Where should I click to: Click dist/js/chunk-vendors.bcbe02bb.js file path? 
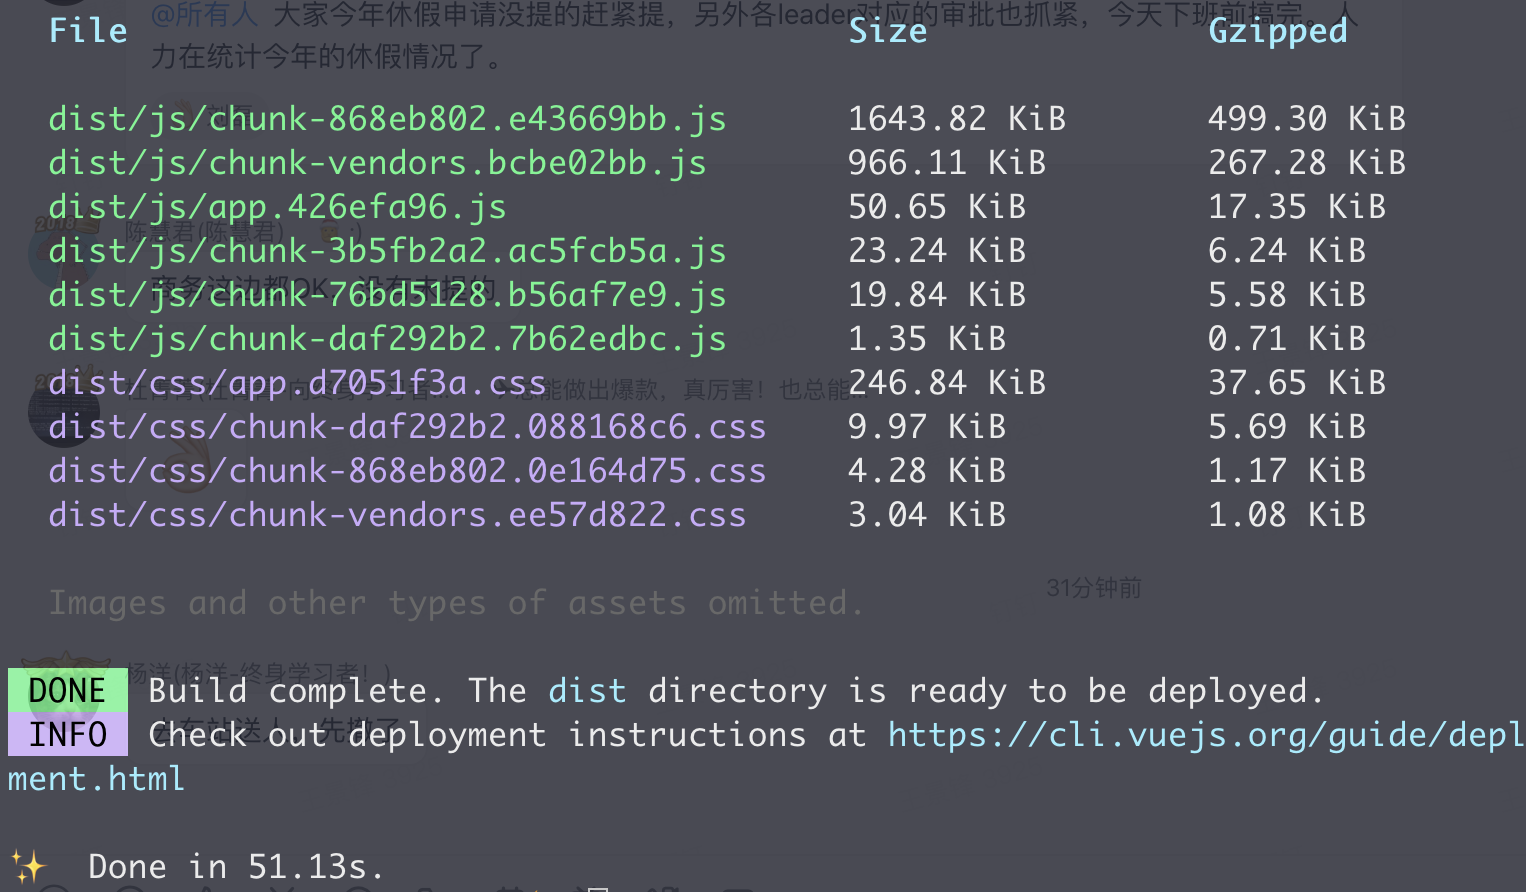(x=377, y=163)
